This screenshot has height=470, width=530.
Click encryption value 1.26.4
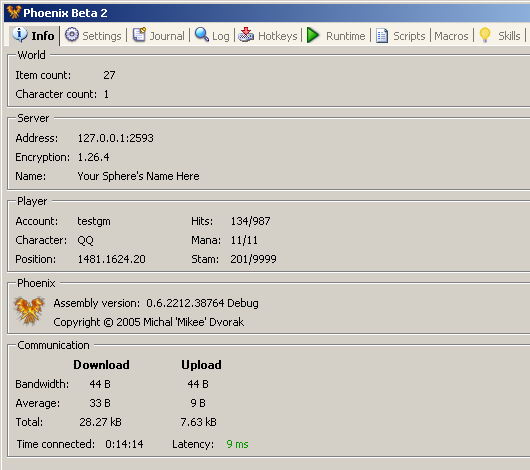coord(93,157)
